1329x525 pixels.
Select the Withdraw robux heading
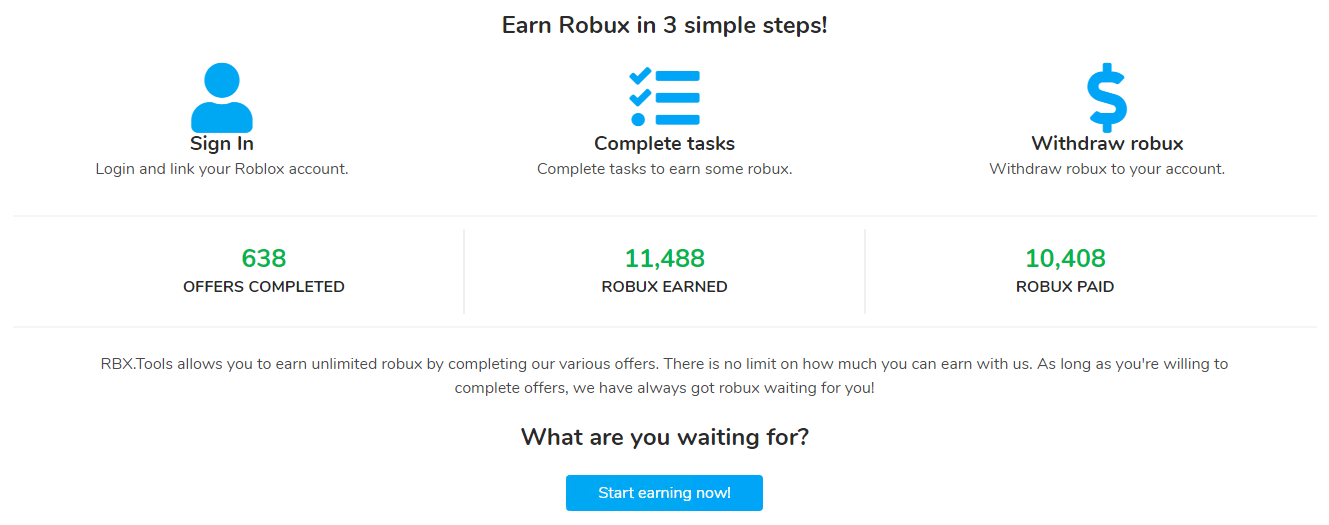1107,143
